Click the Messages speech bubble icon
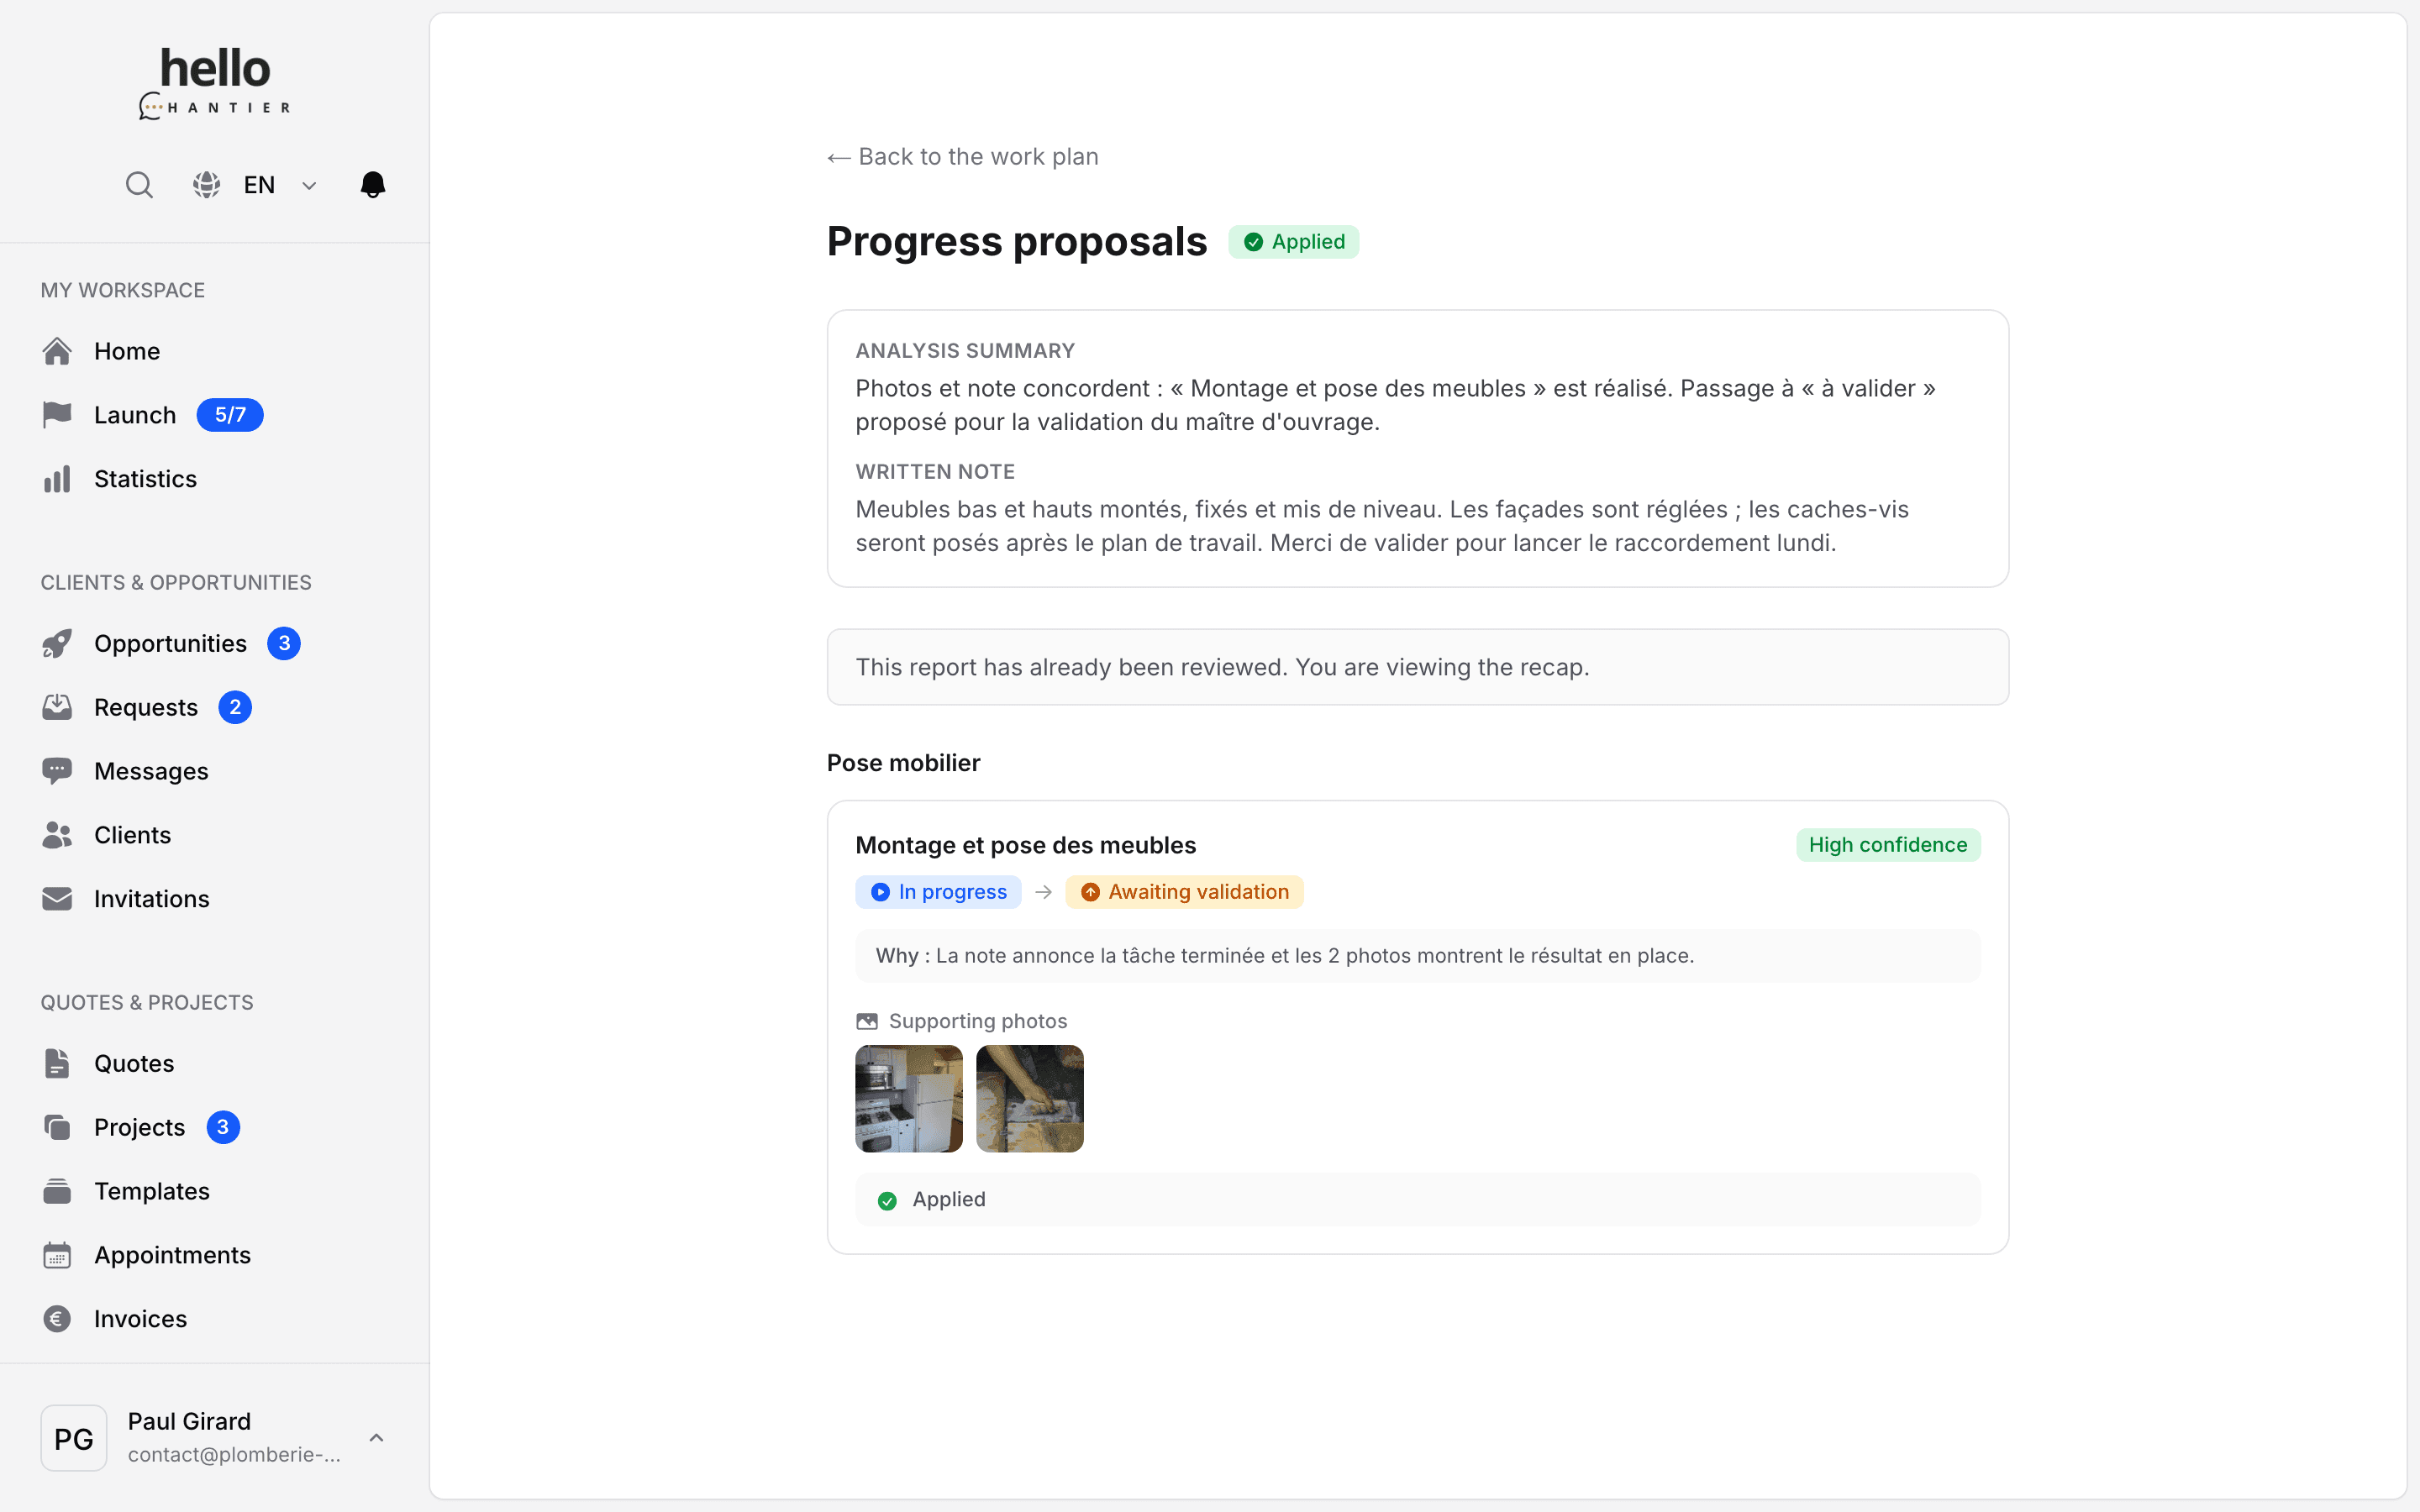 pos(57,771)
